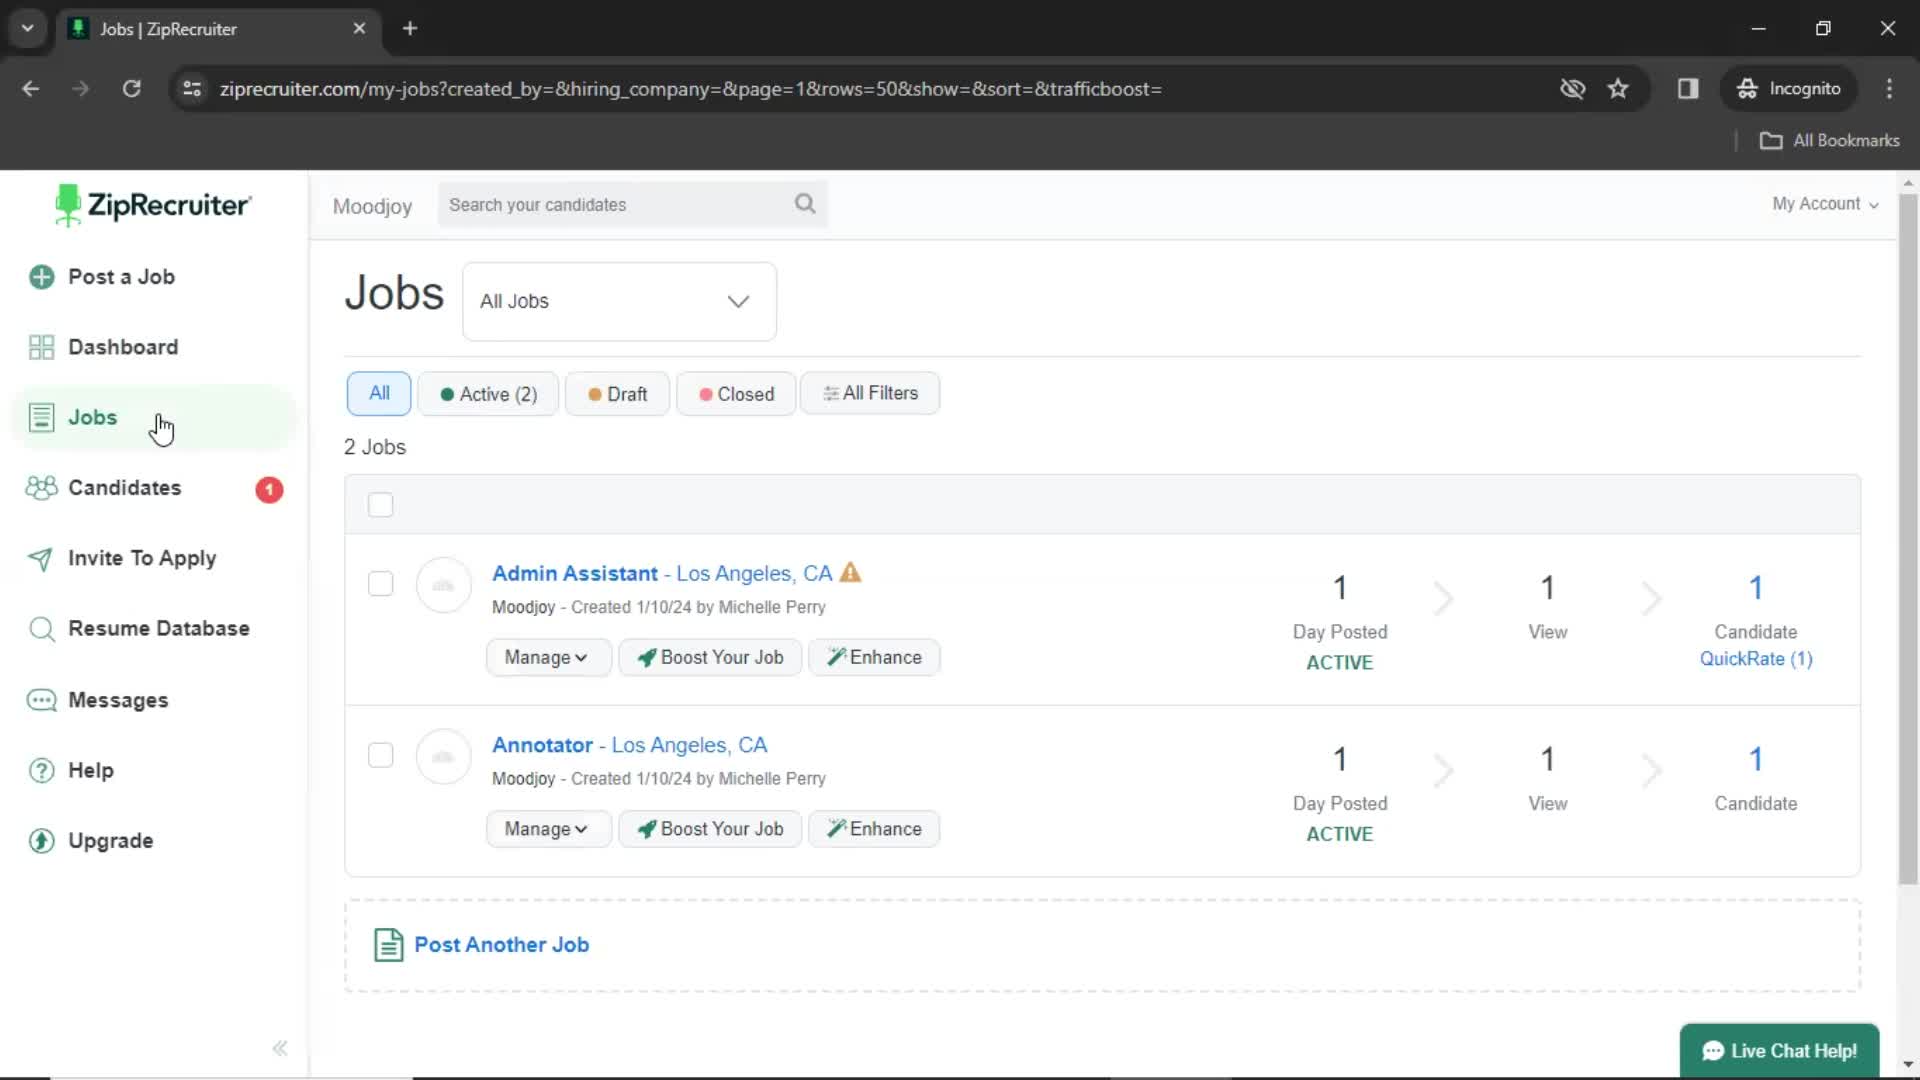
Task: Select the Active (2) filter tab
Action: pyautogui.click(x=488, y=393)
